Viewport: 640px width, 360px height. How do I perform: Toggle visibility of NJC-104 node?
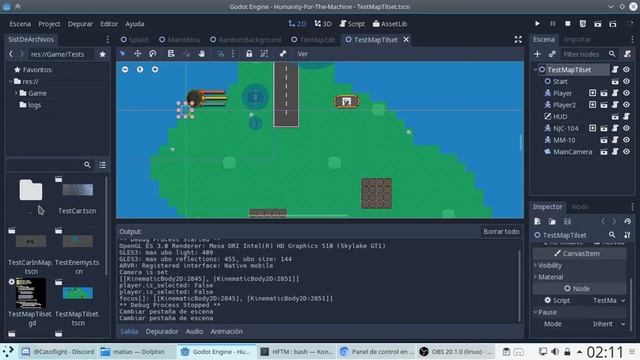pos(626,128)
